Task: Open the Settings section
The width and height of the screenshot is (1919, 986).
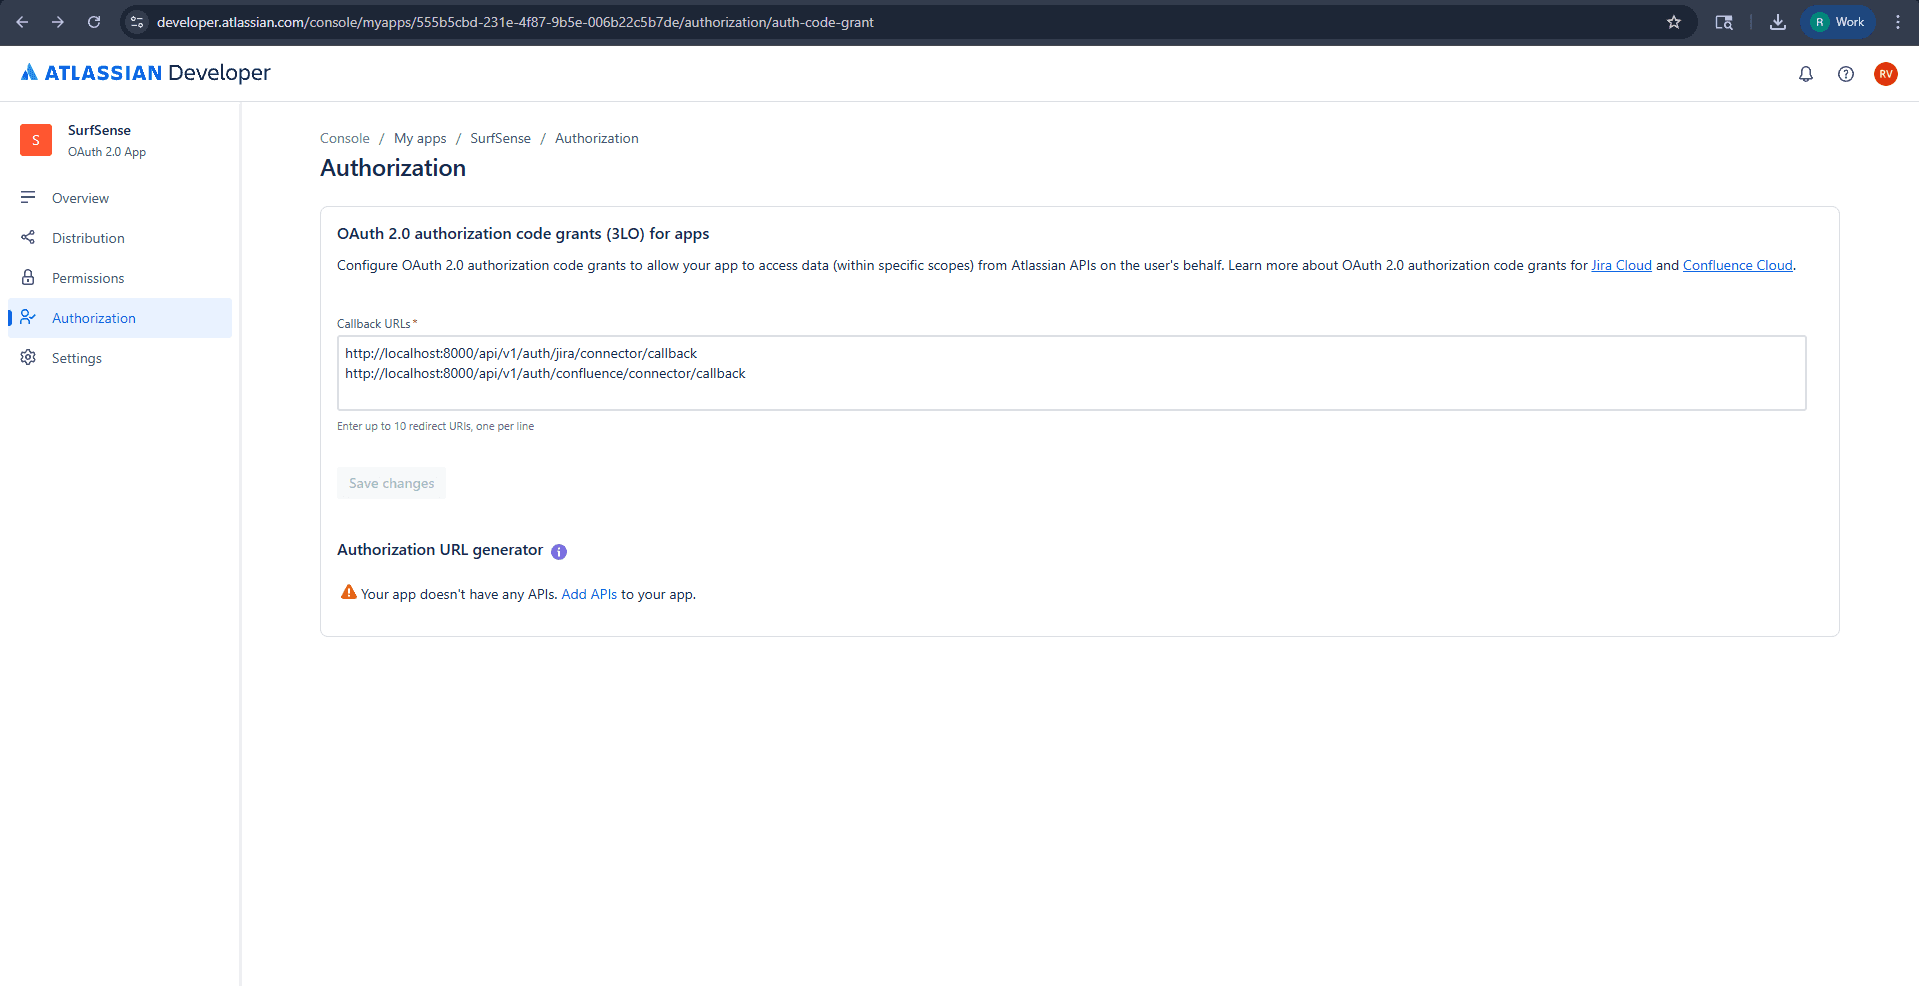Action: 76,357
